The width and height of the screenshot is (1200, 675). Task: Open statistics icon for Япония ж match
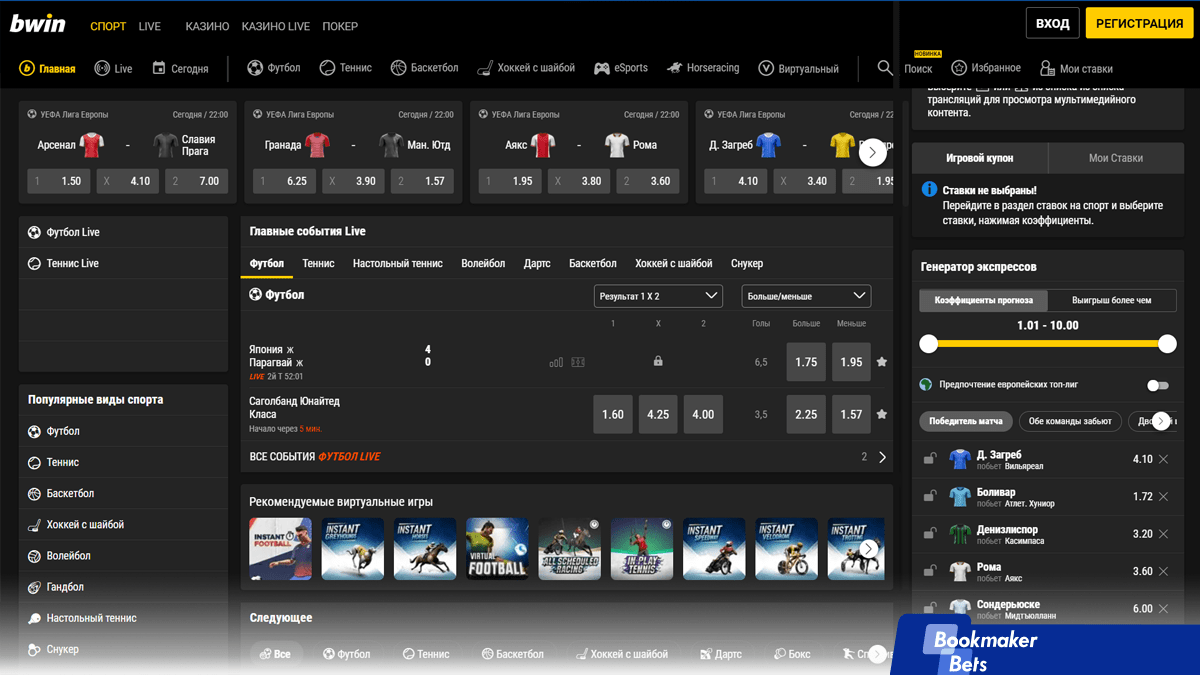tap(556, 362)
